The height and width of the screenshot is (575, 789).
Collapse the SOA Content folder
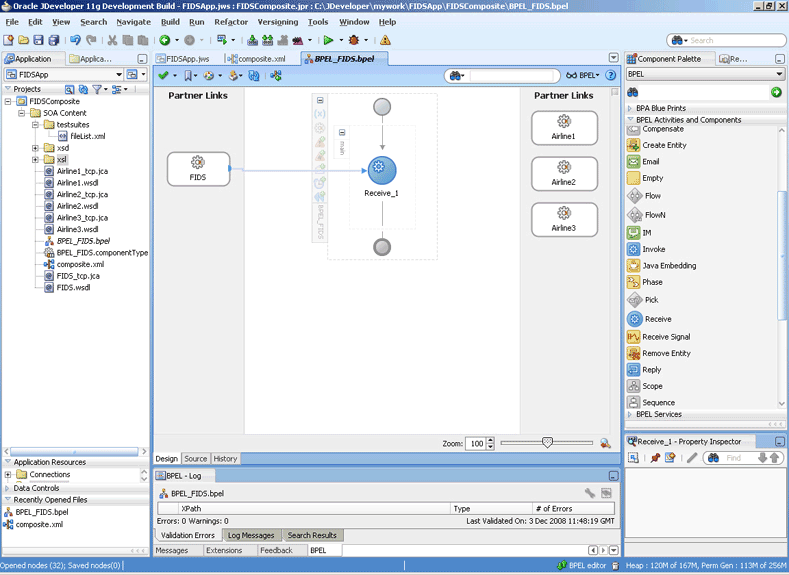coord(22,113)
